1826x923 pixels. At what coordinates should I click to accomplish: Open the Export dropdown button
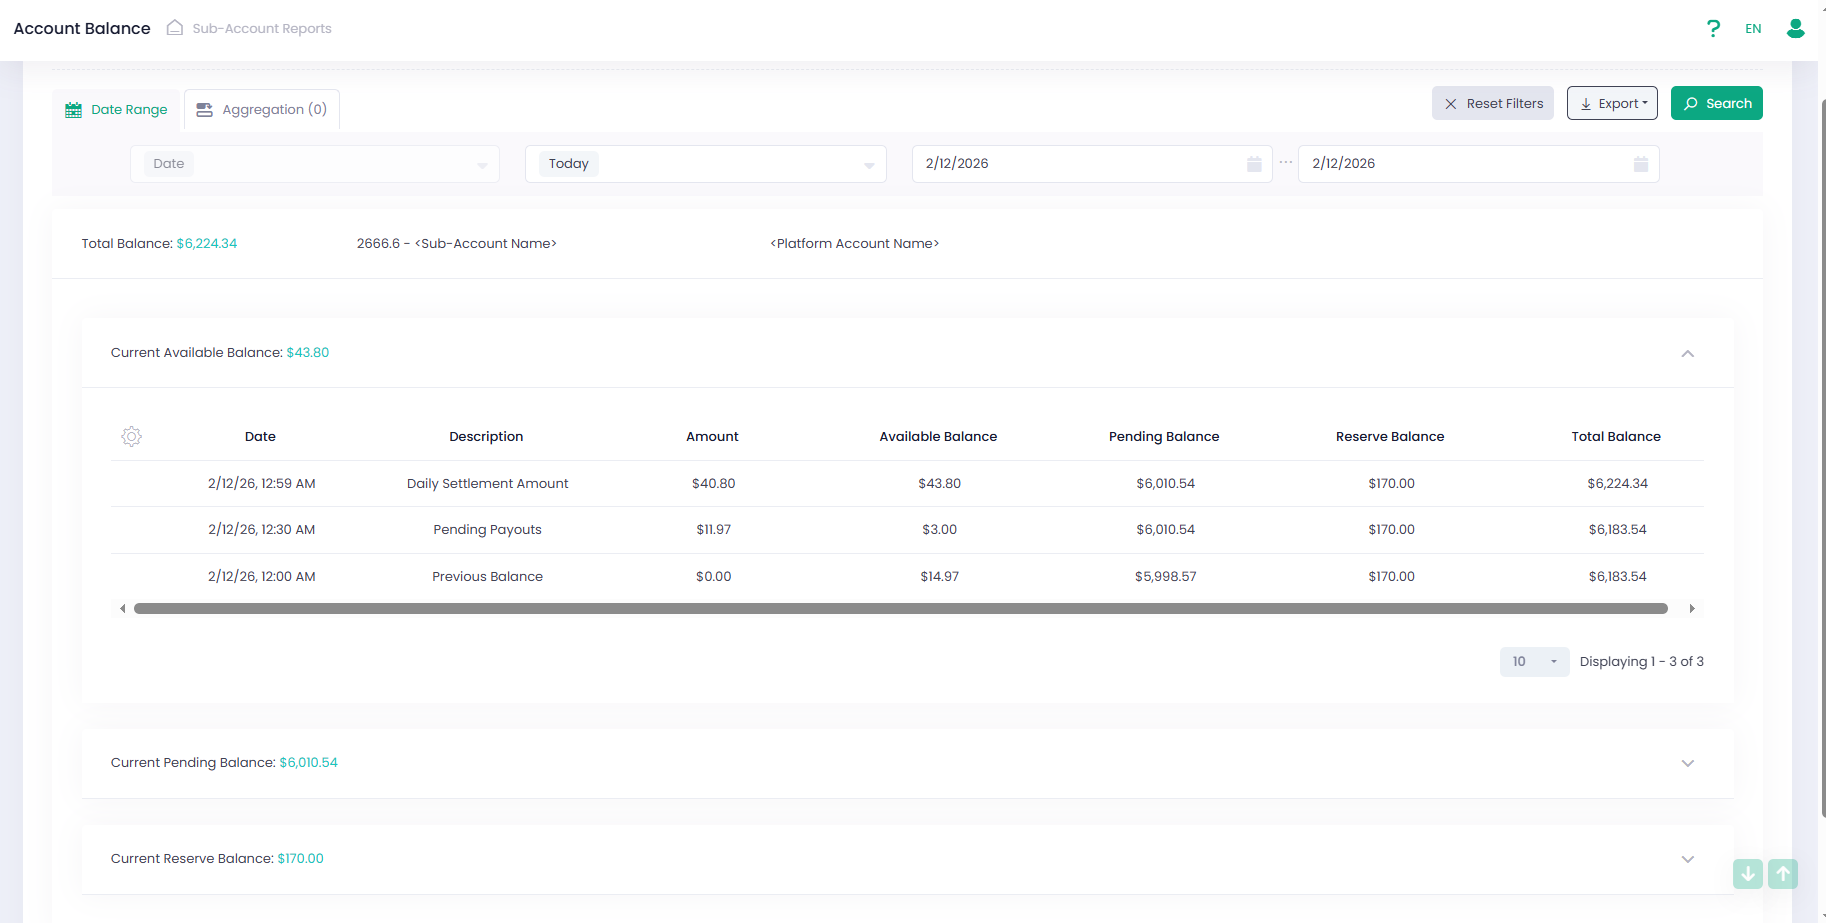1612,104
